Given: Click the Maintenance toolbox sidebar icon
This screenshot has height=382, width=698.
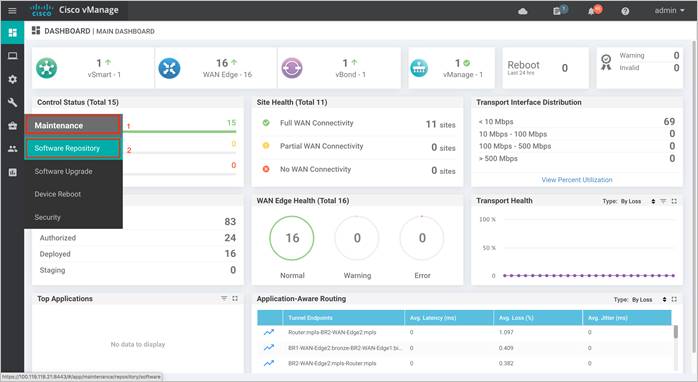Looking at the screenshot, I should [12, 126].
